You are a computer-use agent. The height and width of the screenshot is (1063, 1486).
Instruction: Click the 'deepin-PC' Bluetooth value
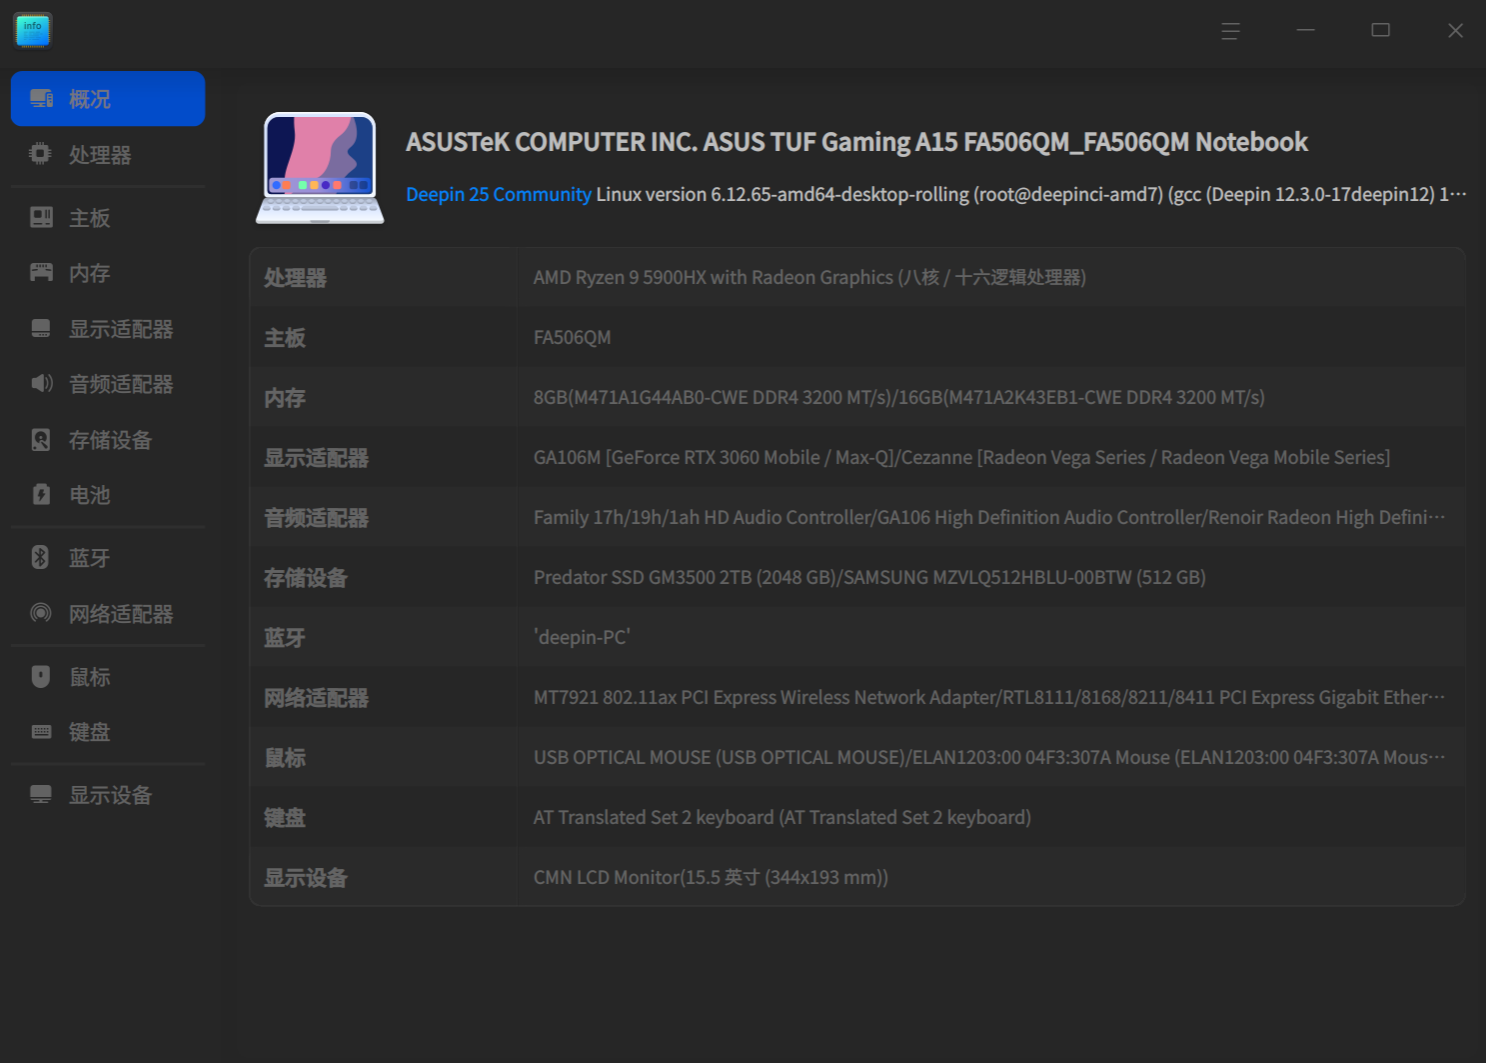[x=582, y=637]
